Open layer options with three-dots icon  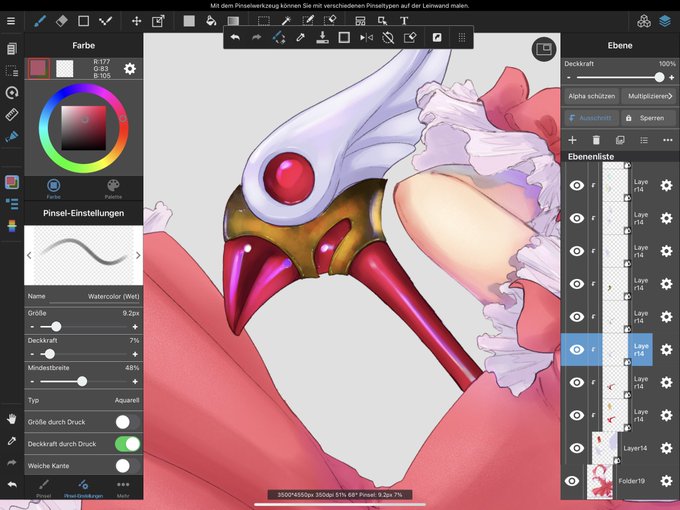667,140
